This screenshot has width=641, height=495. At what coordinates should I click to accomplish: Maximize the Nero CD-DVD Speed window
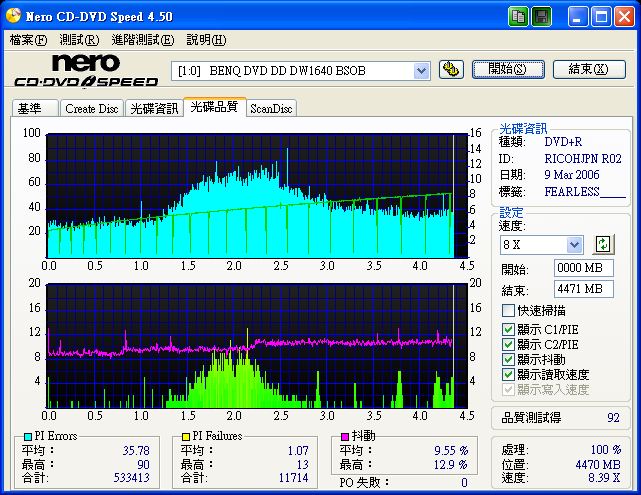click(x=601, y=17)
